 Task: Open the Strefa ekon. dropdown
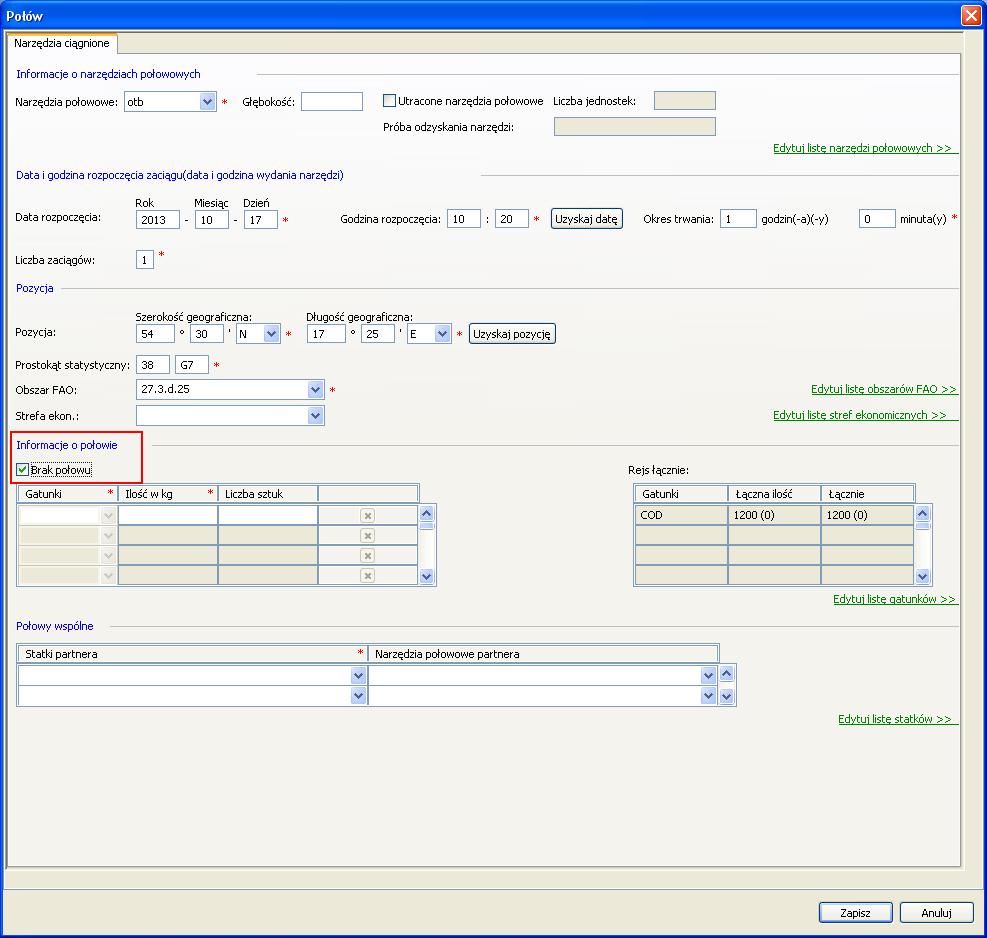pyautogui.click(x=316, y=415)
